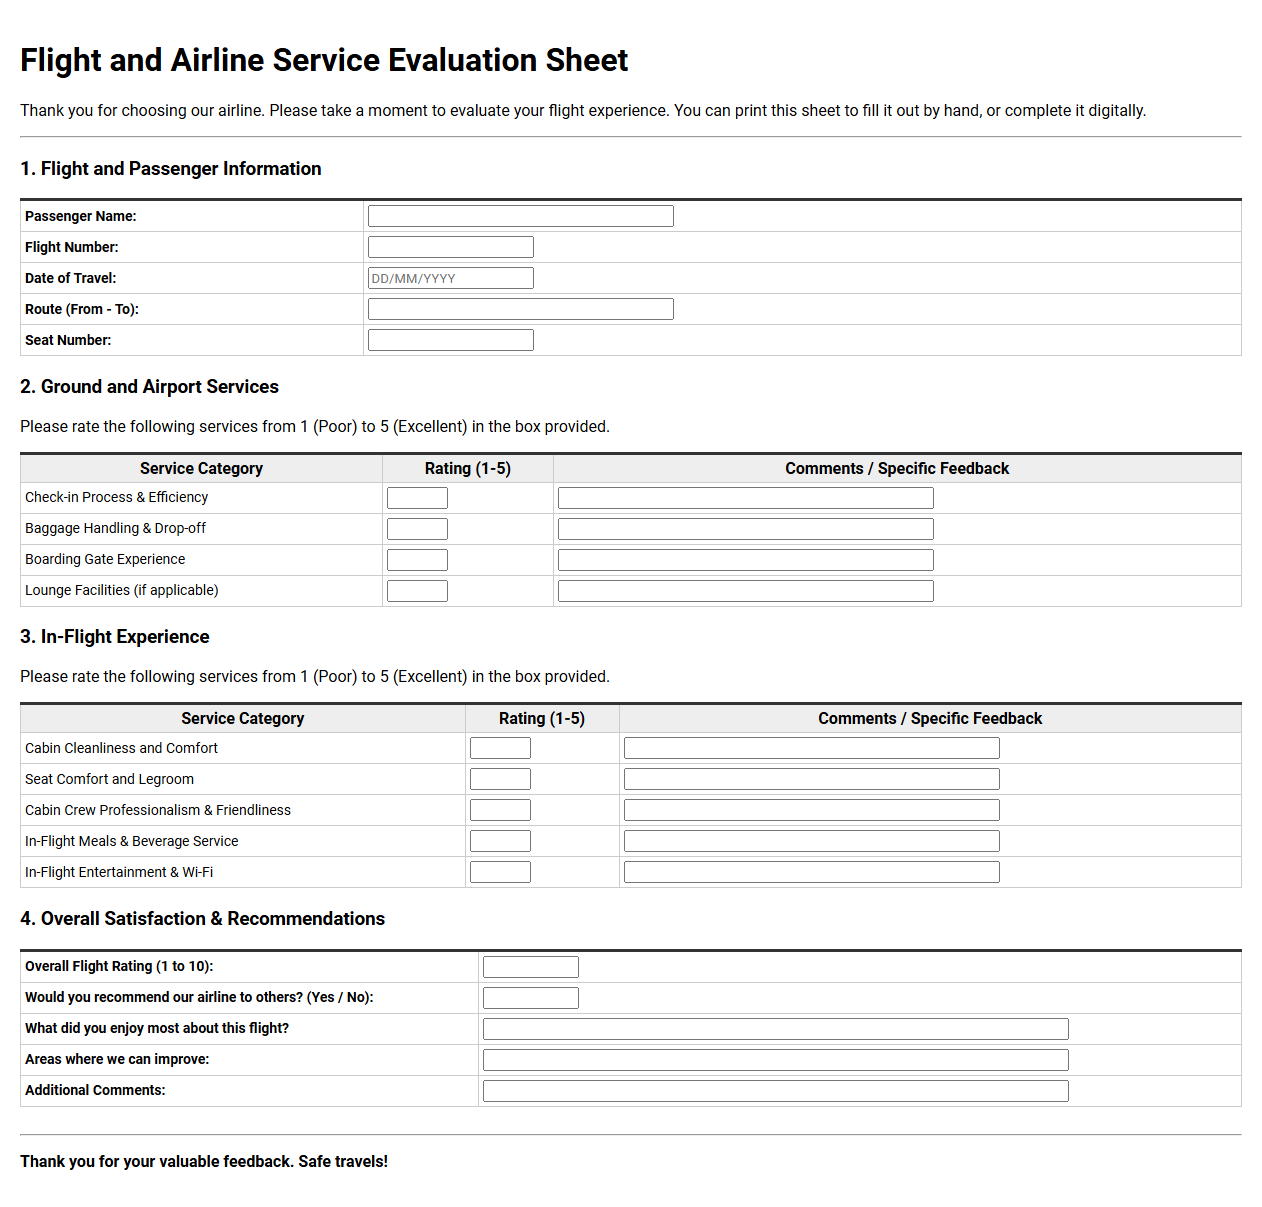Click the Check-in Process rating box
Screen dimensions: 1262x1207
point(417,498)
